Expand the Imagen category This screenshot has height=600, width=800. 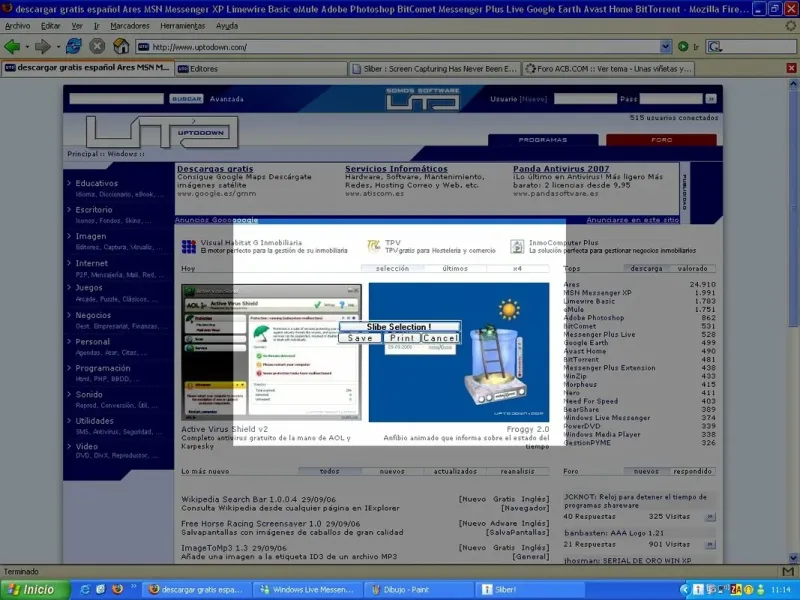click(91, 236)
